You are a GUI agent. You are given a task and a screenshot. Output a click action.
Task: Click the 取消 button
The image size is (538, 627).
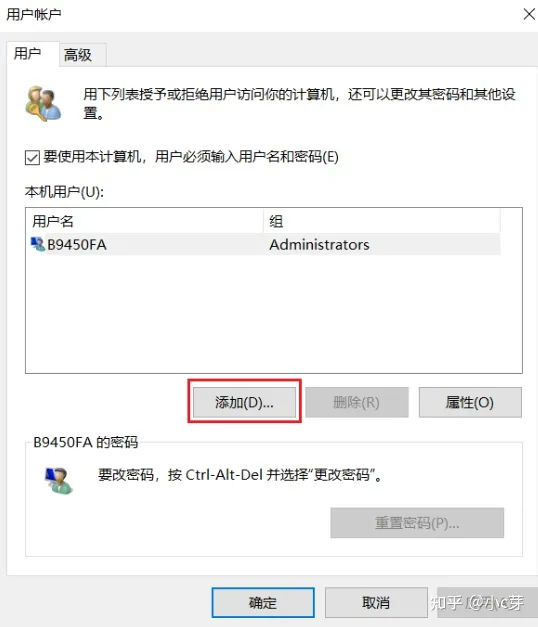pyautogui.click(x=376, y=602)
